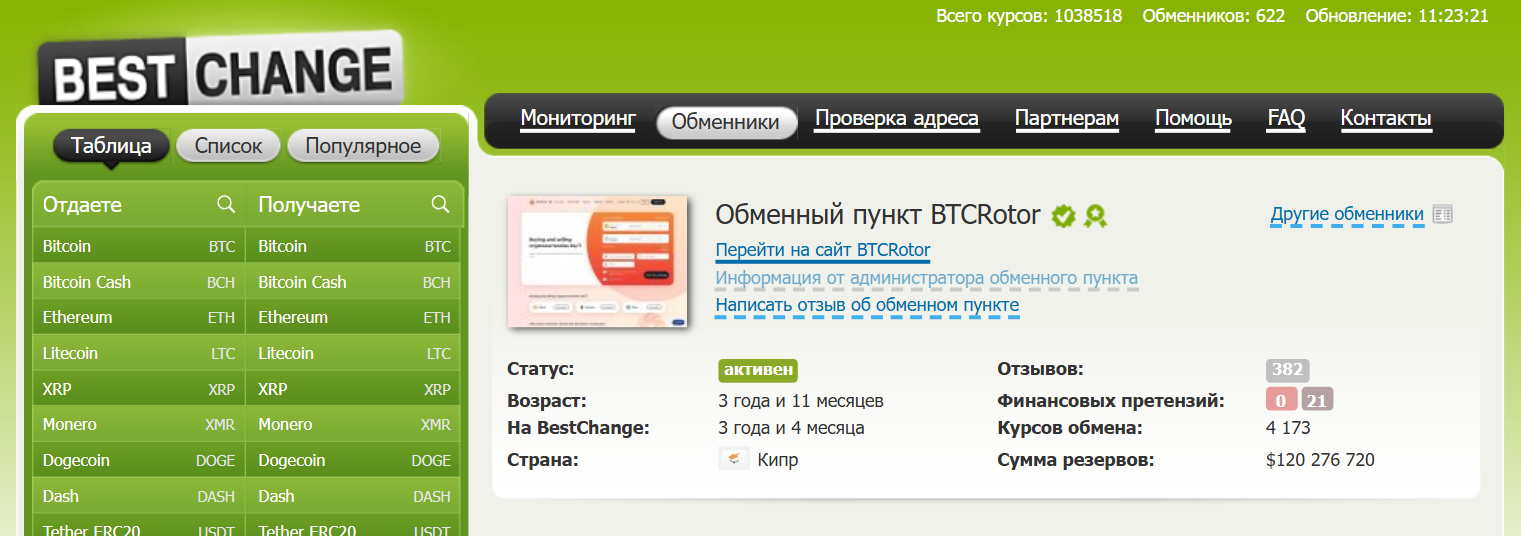The height and width of the screenshot is (536, 1521).
Task: Select Litecoin in Отдаете column
Action: [138, 353]
